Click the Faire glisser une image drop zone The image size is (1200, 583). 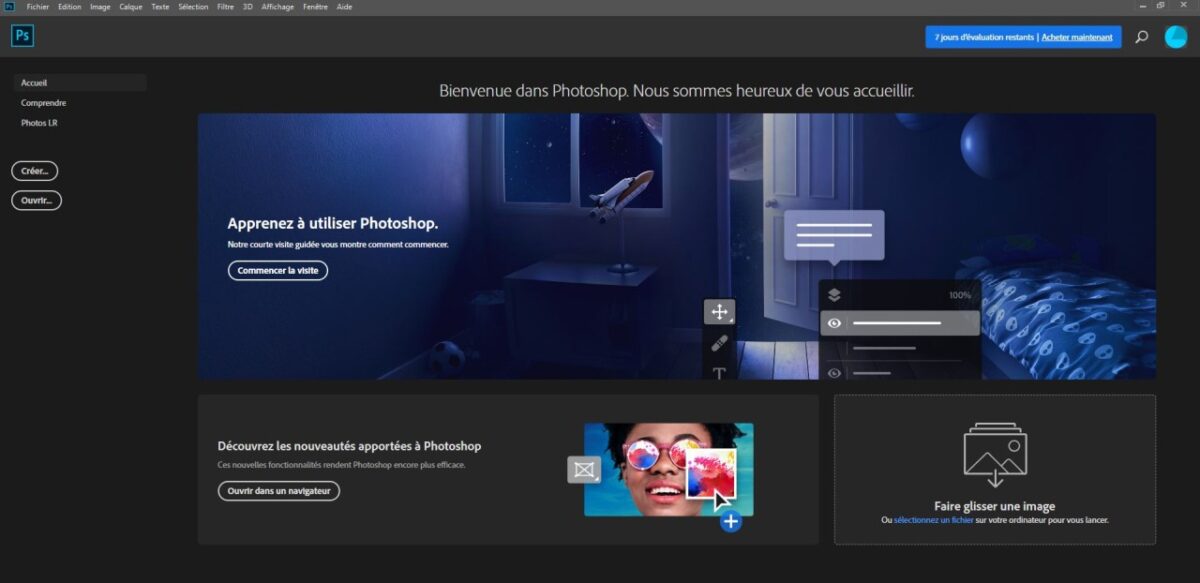[x=995, y=469]
